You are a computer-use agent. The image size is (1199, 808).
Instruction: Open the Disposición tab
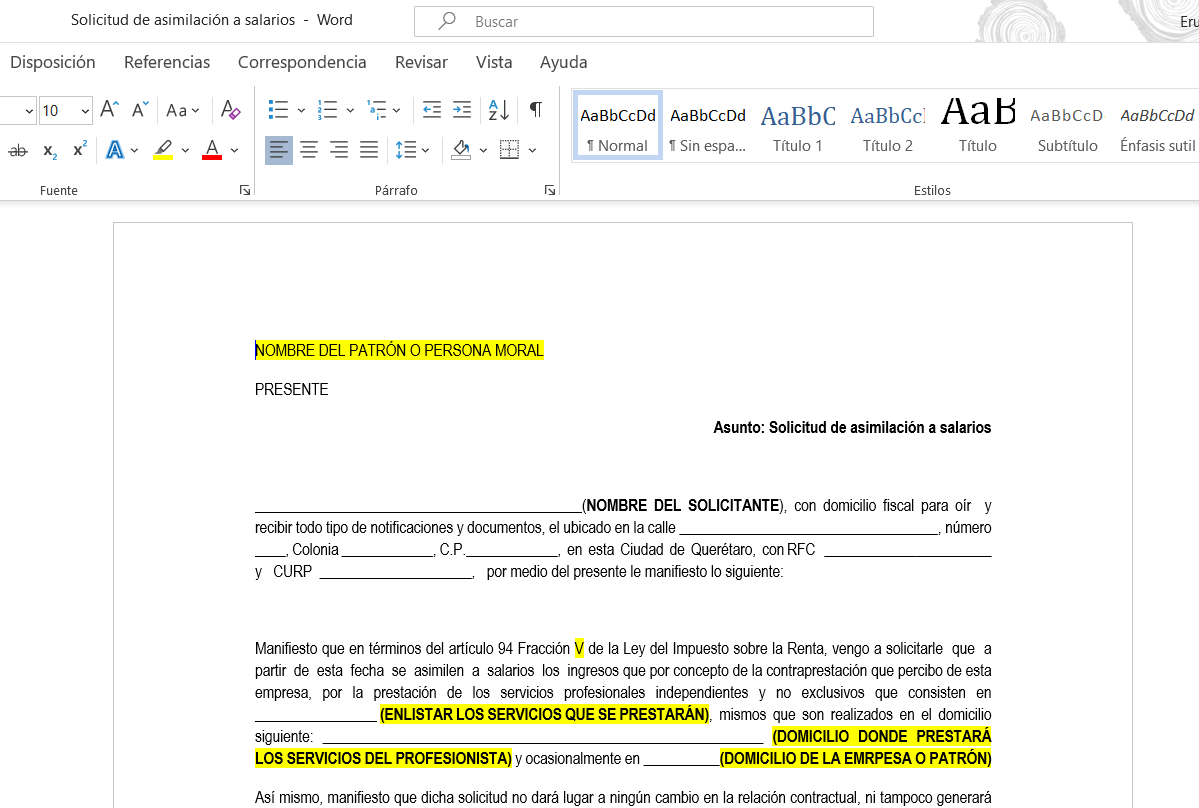[53, 62]
